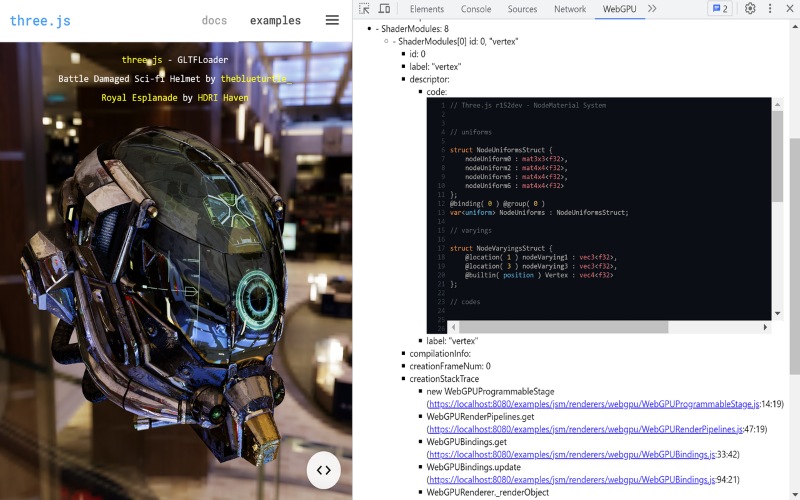The height and width of the screenshot is (500, 800).
Task: Open the HDRI Haven link
Action: (223, 97)
